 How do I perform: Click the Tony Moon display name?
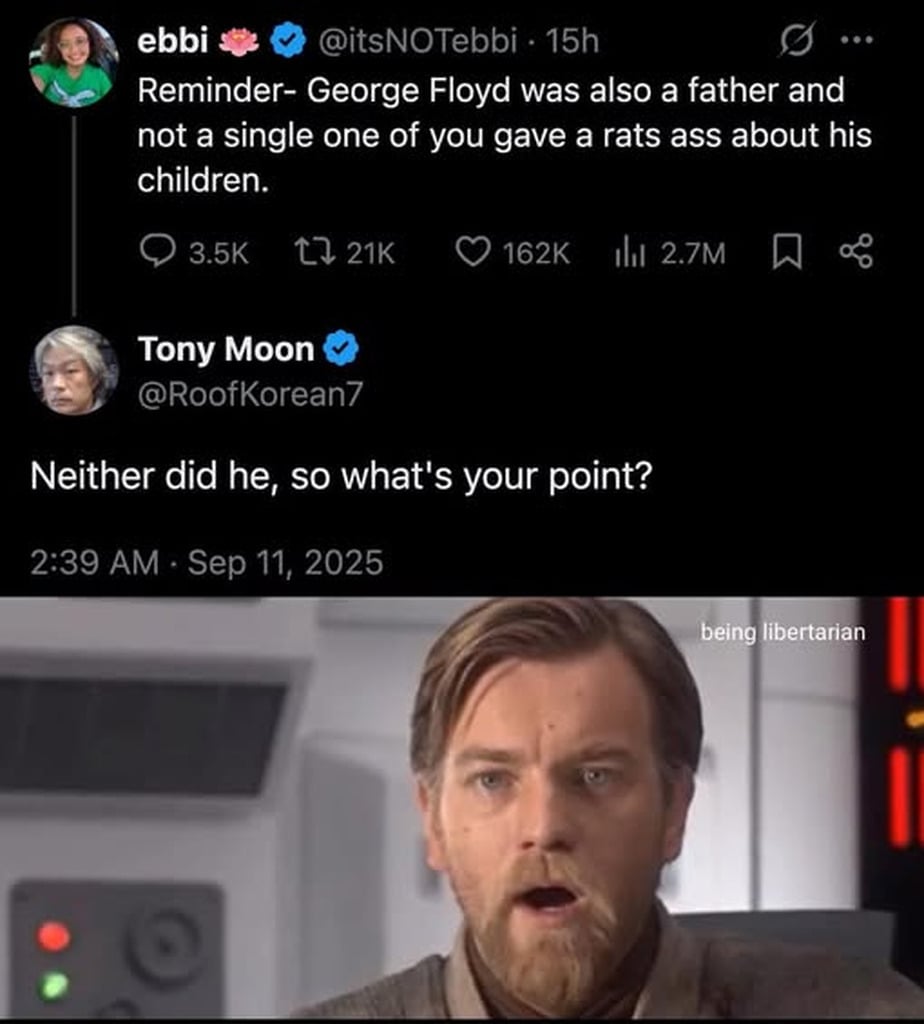click(x=226, y=349)
